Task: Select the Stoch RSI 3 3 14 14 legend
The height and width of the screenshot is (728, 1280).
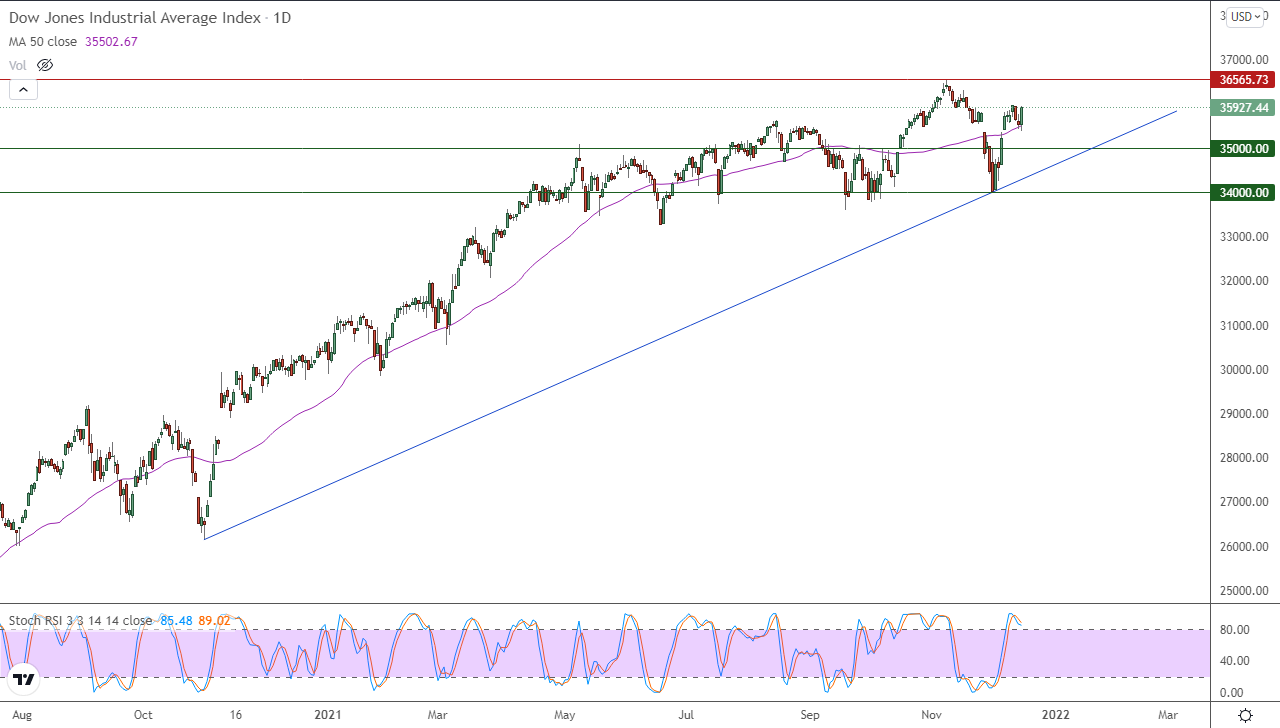Action: [80, 621]
